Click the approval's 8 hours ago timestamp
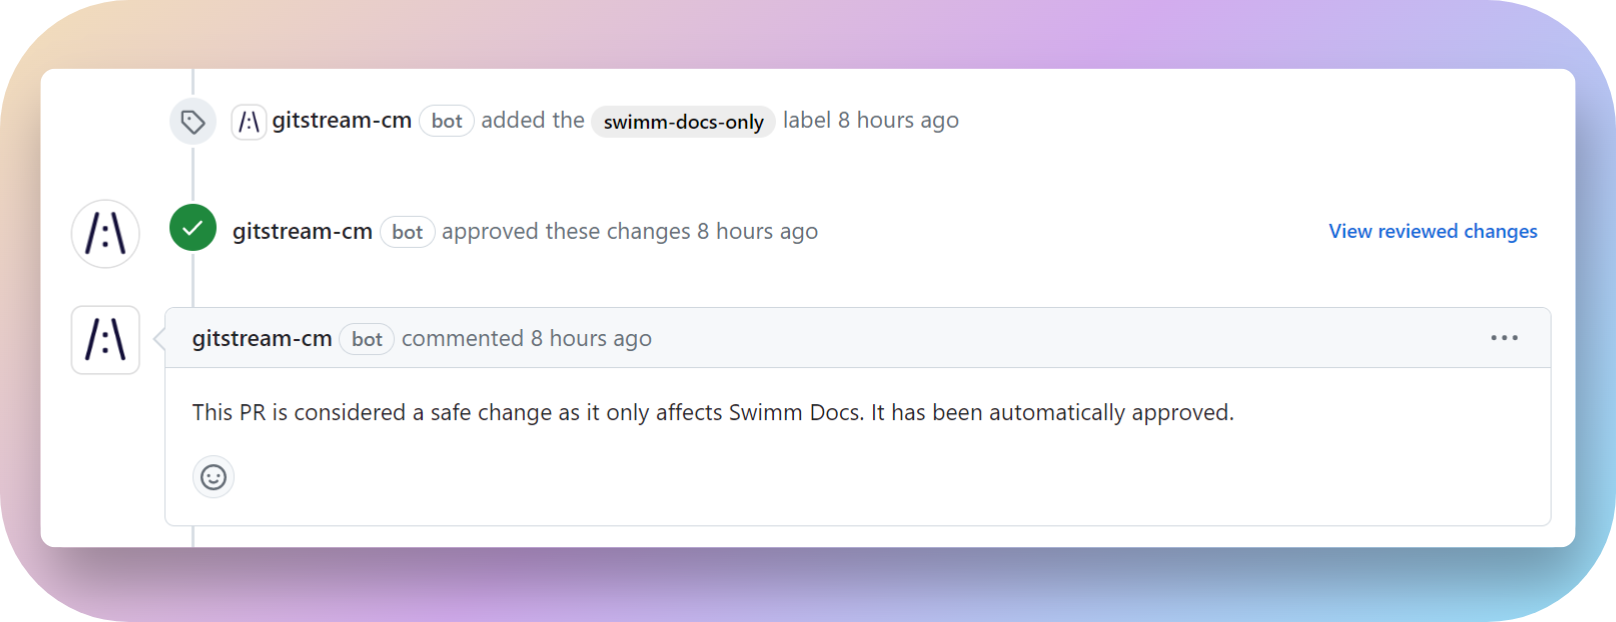The image size is (1616, 622). coord(757,231)
